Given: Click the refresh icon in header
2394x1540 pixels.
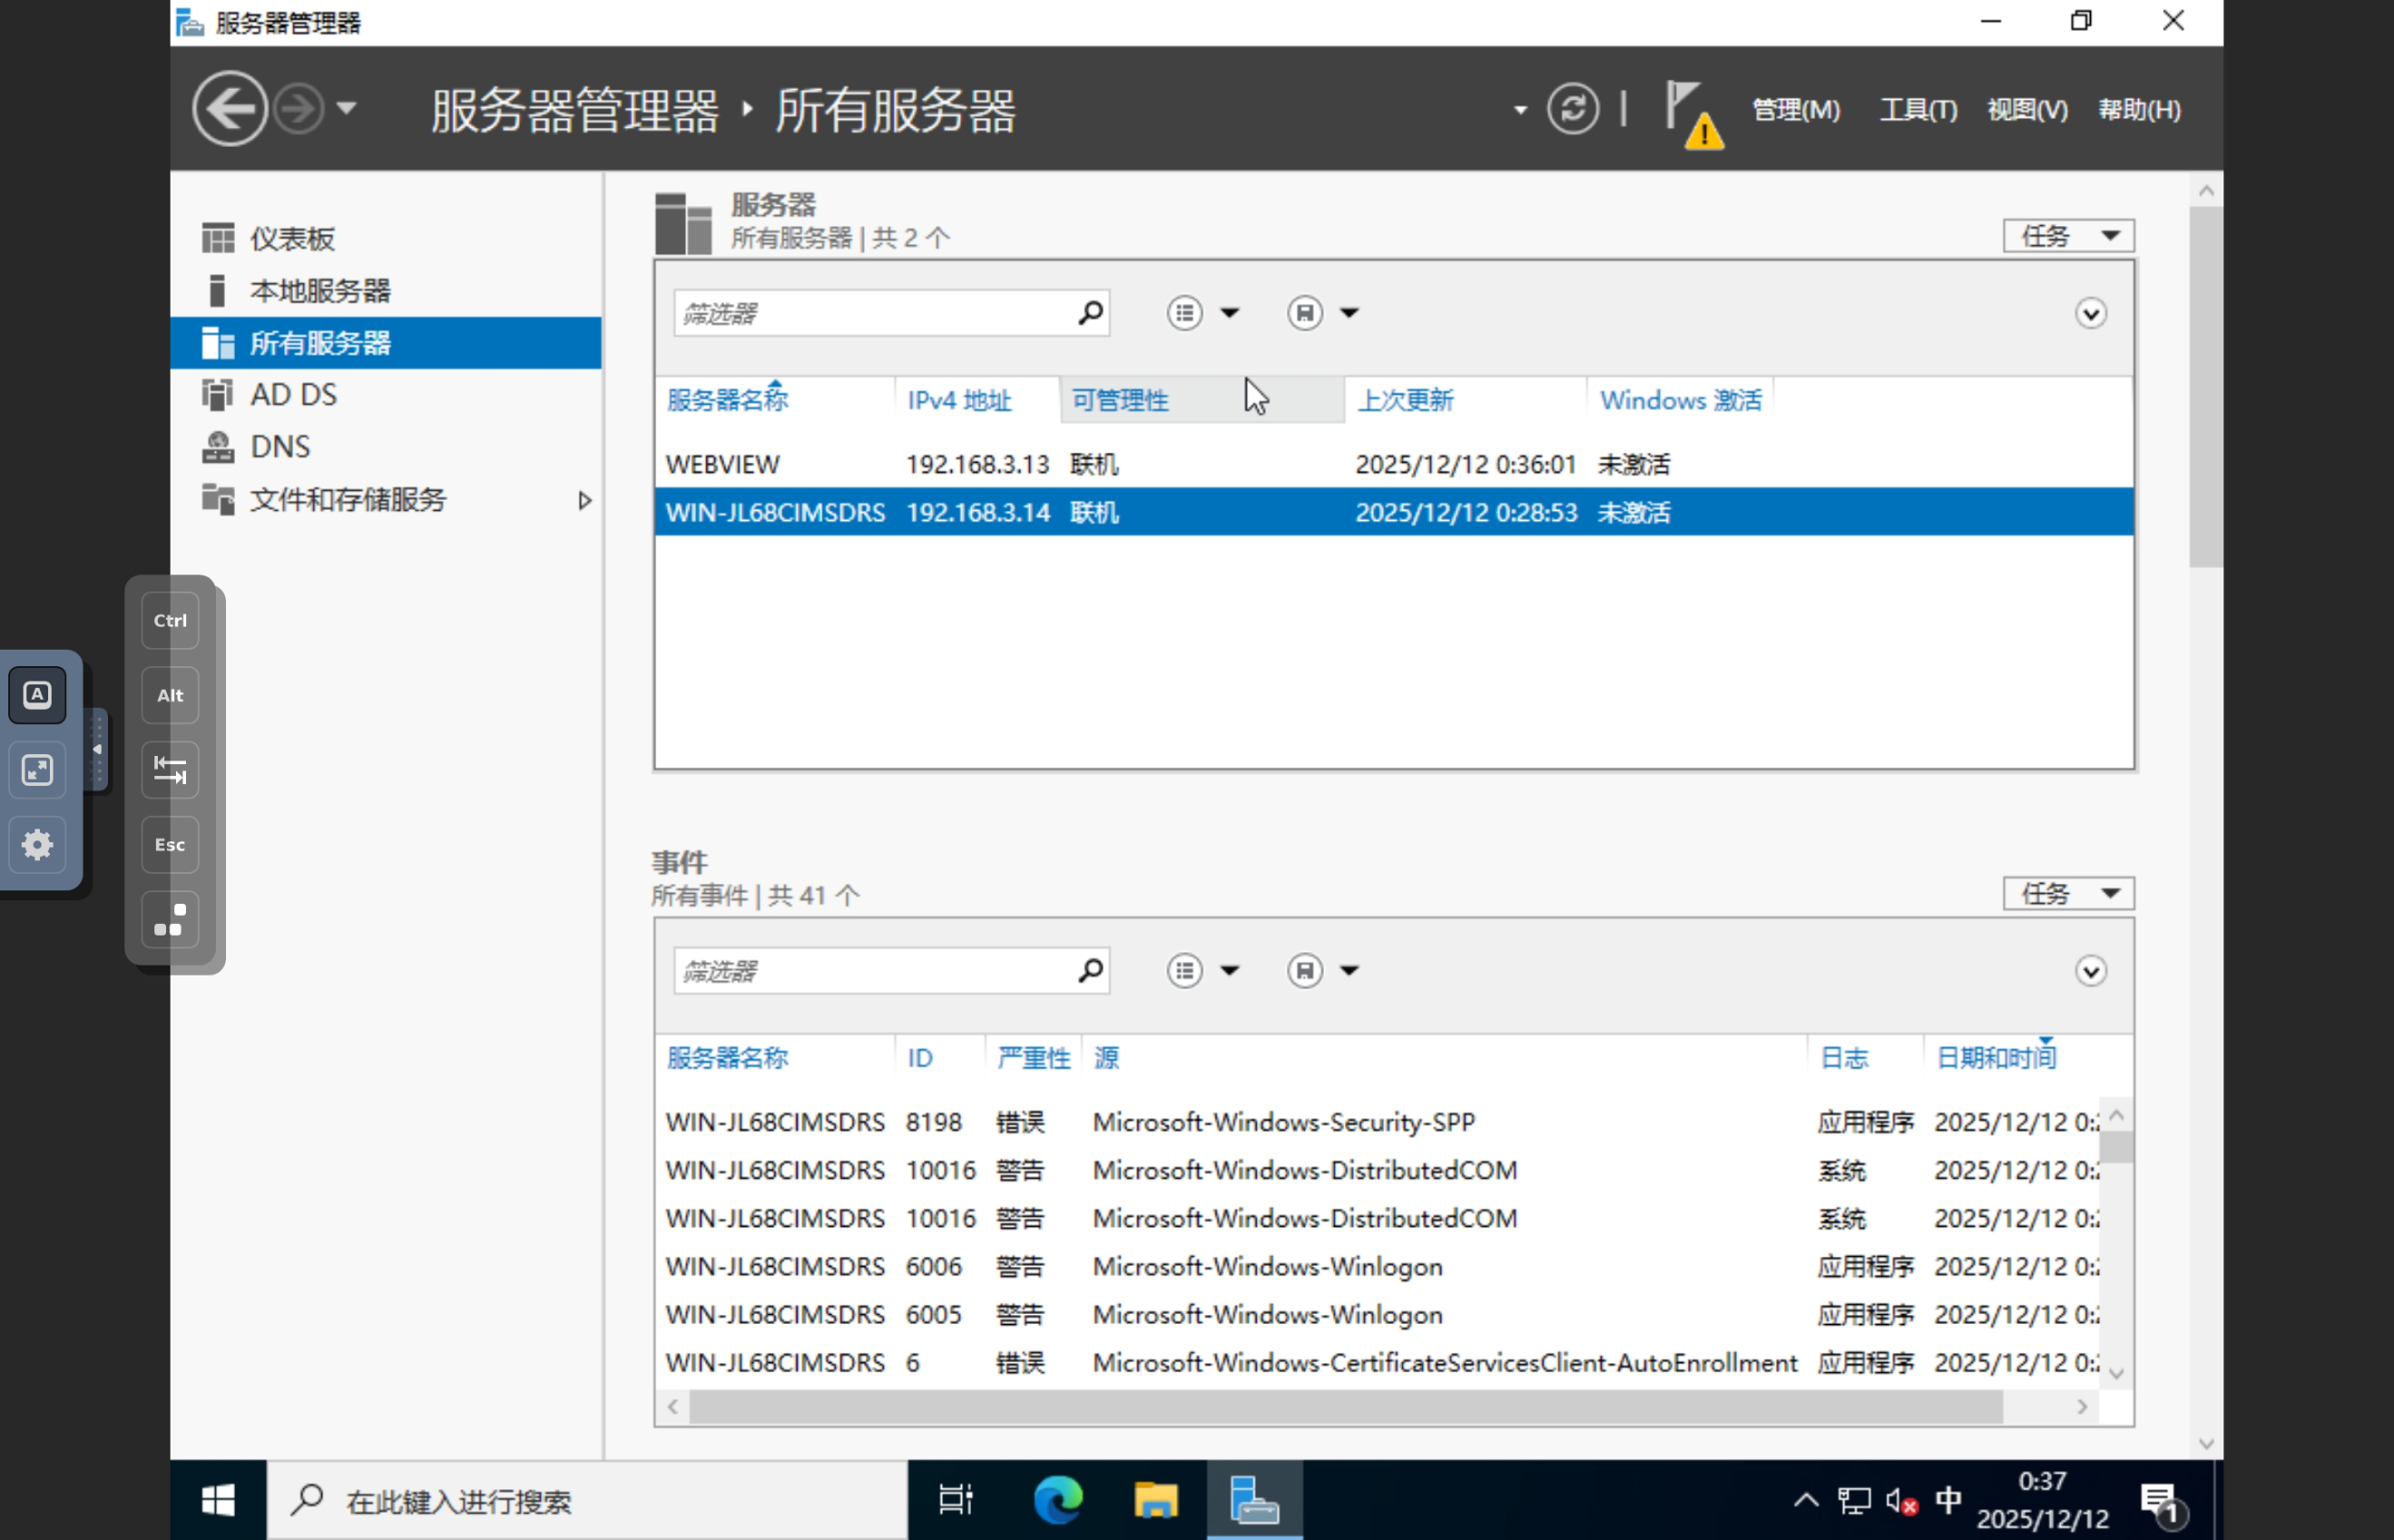Looking at the screenshot, I should [x=1572, y=108].
